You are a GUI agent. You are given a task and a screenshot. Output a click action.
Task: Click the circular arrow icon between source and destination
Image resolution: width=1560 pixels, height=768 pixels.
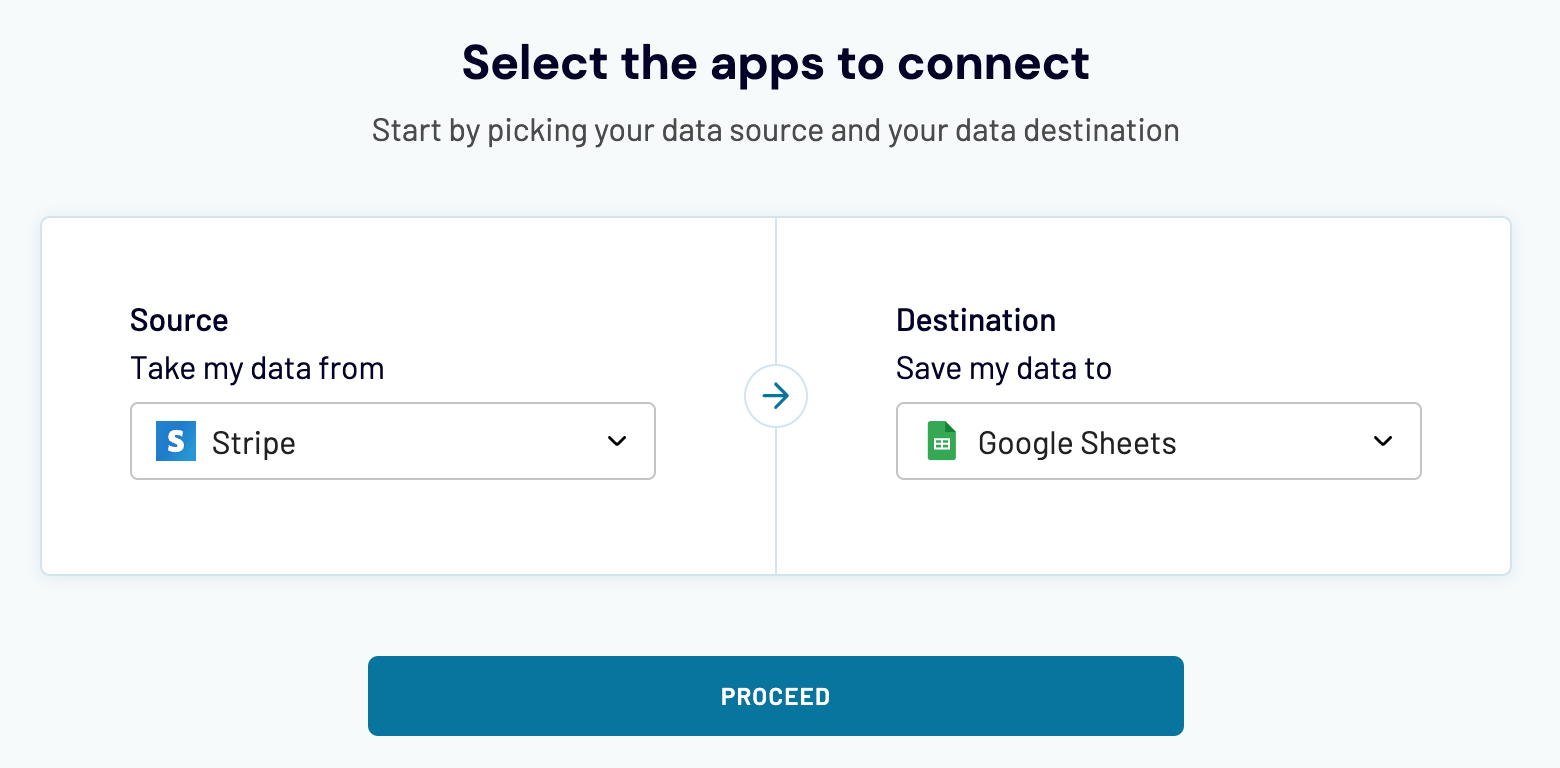[x=775, y=396]
